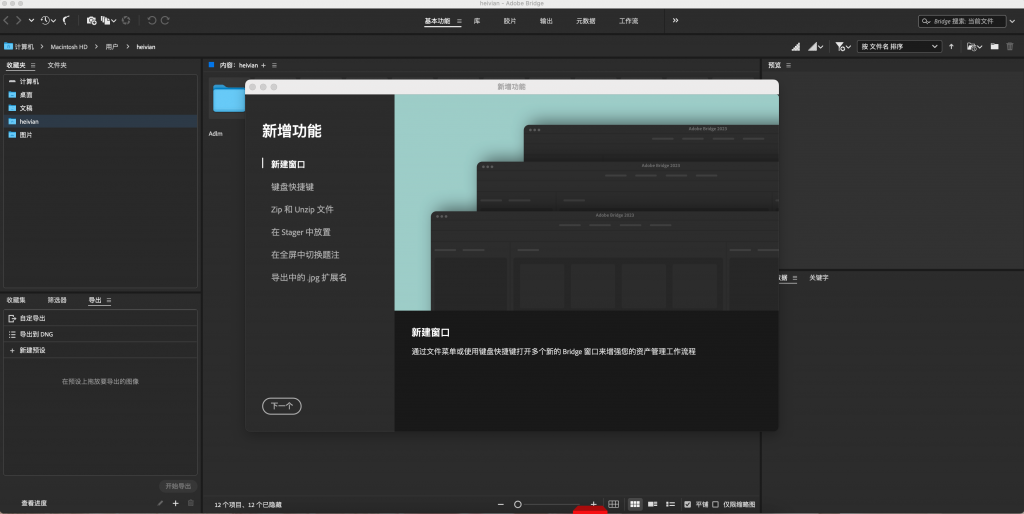Click Macintosh HD in the path bar

[x=69, y=46]
